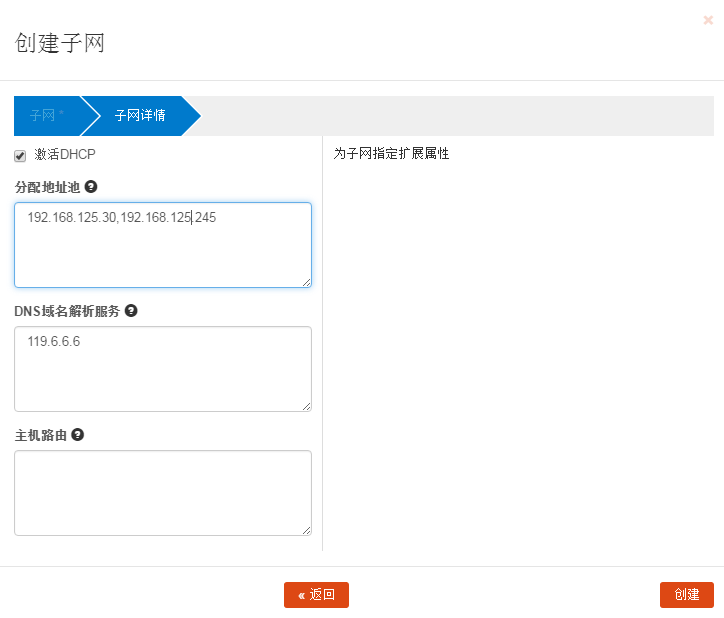
Task: Click the empty 主机路由 text area
Action: (162, 492)
